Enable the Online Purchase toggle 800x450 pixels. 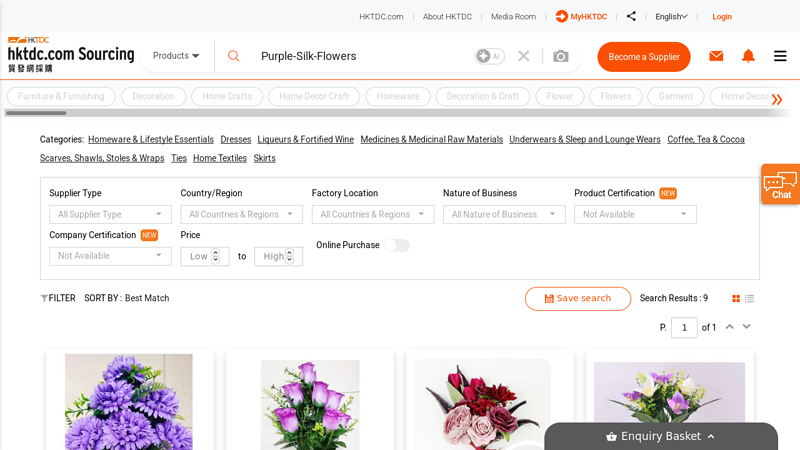397,245
